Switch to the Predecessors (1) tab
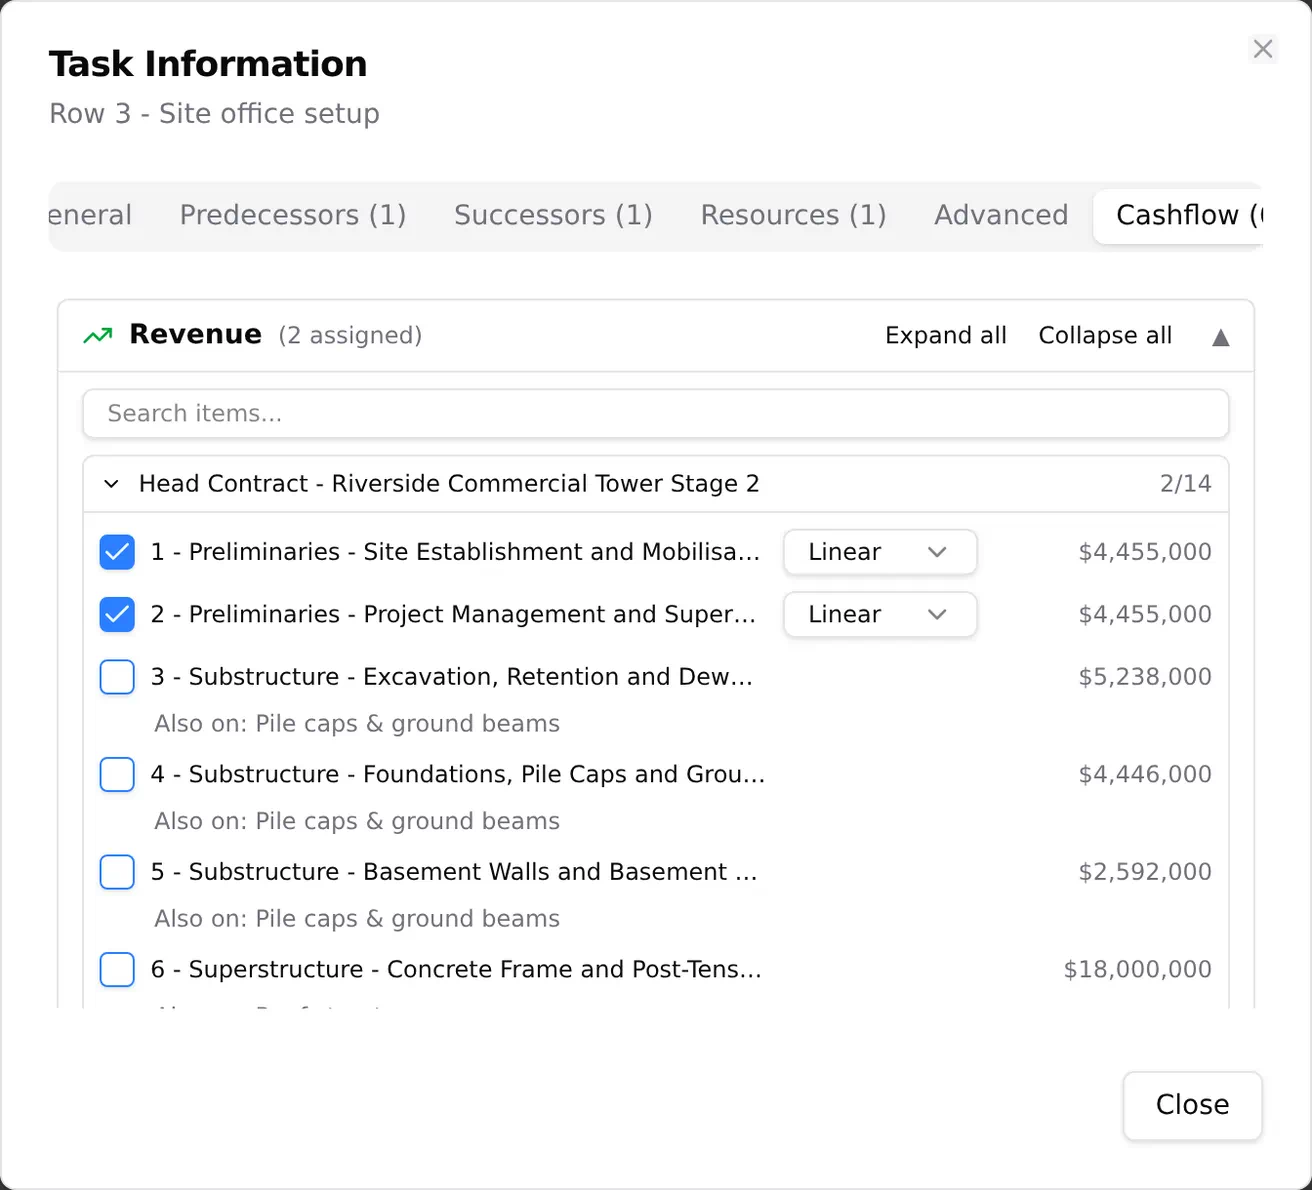Screen dimensions: 1312x1190 tap(293, 216)
